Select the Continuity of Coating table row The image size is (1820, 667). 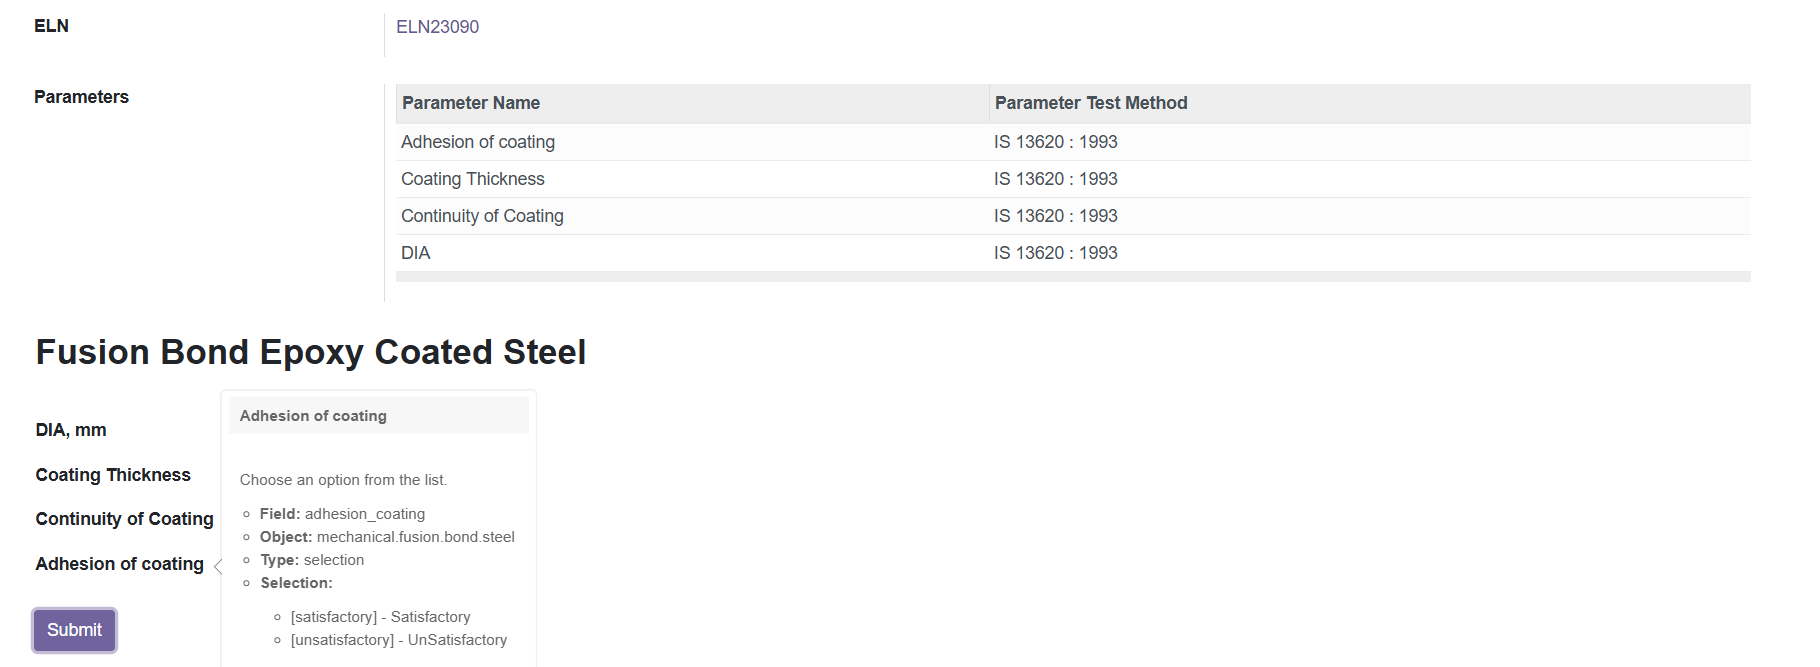1073,216
